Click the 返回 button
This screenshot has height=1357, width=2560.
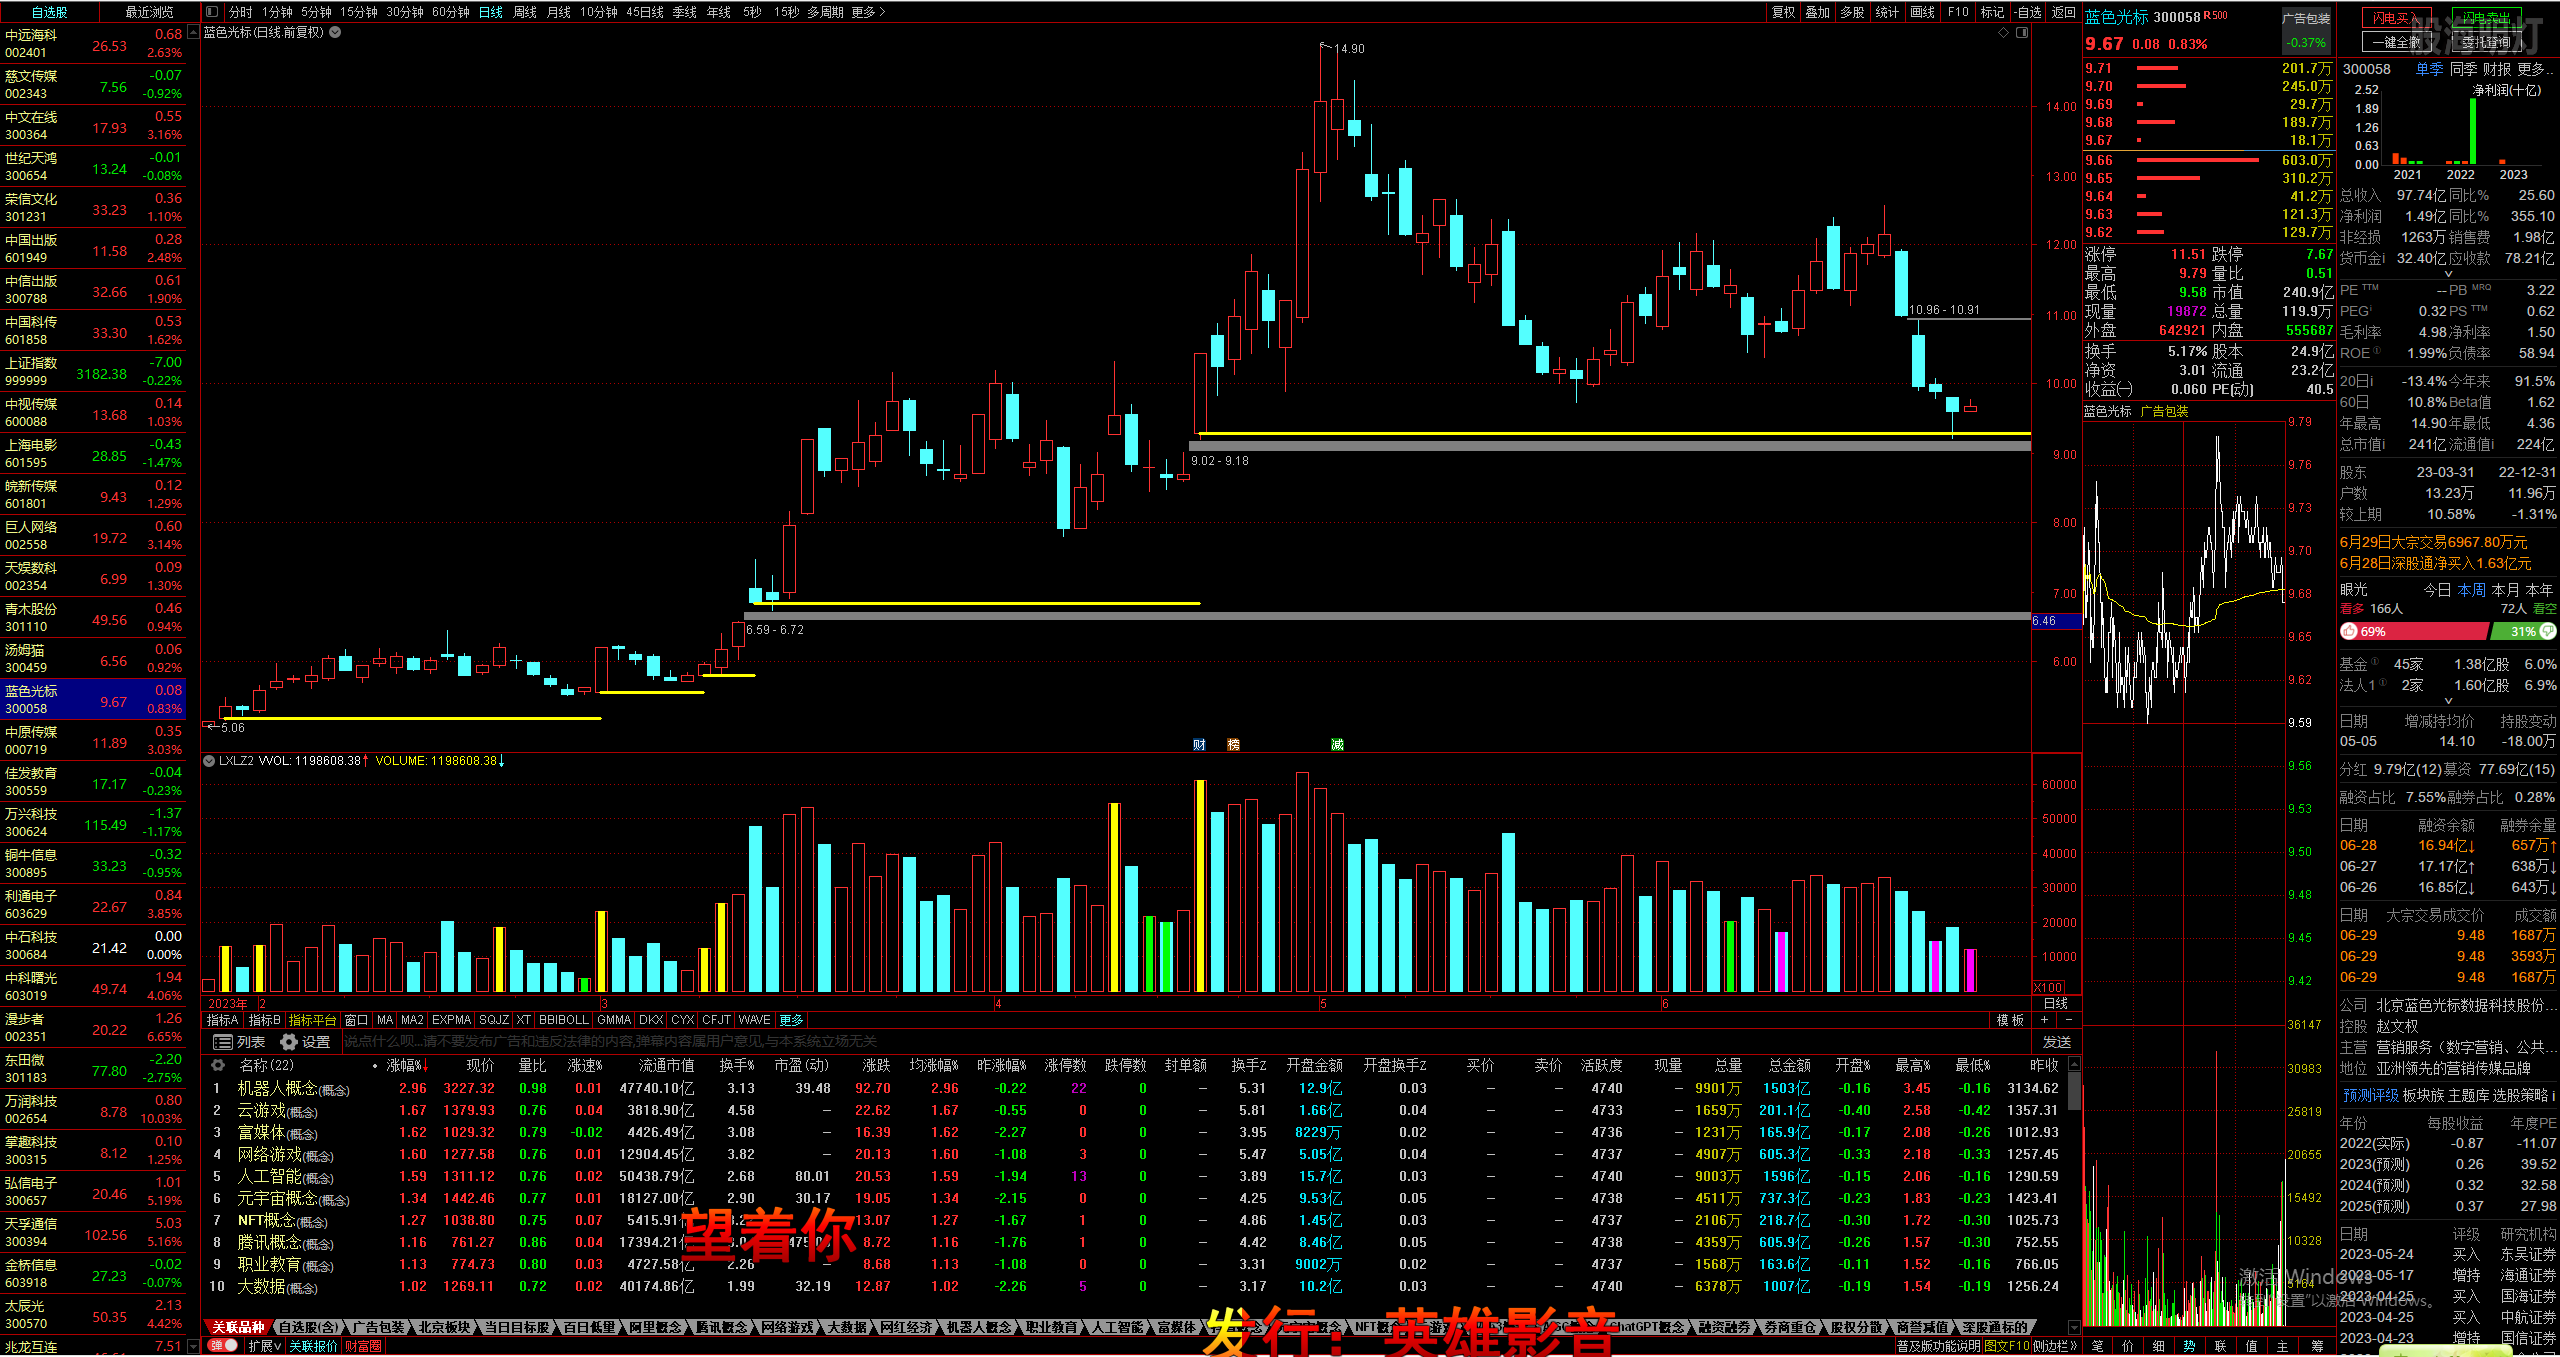pyautogui.click(x=2063, y=12)
